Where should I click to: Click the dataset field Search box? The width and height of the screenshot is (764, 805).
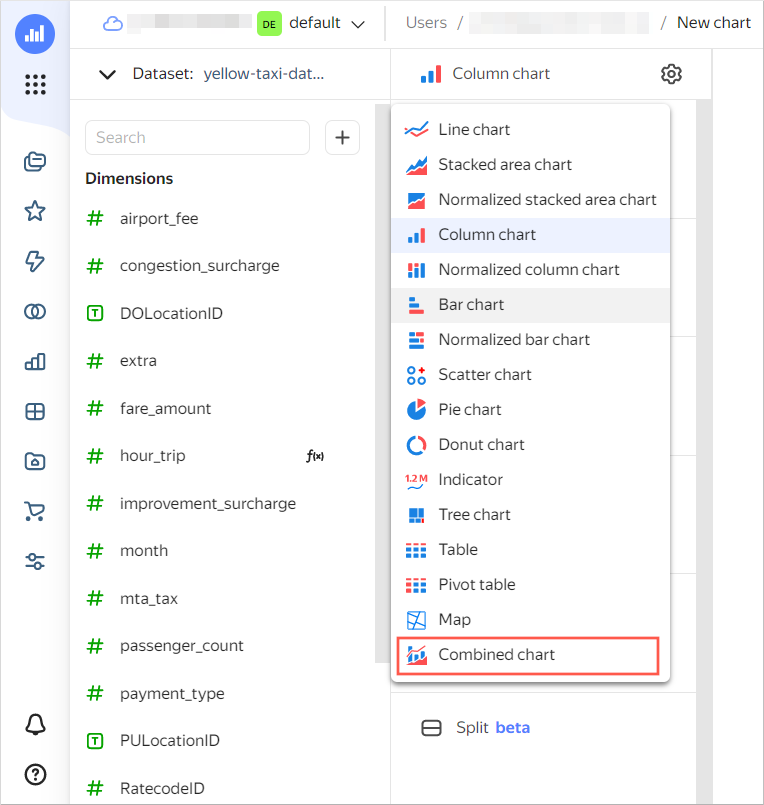pos(197,138)
